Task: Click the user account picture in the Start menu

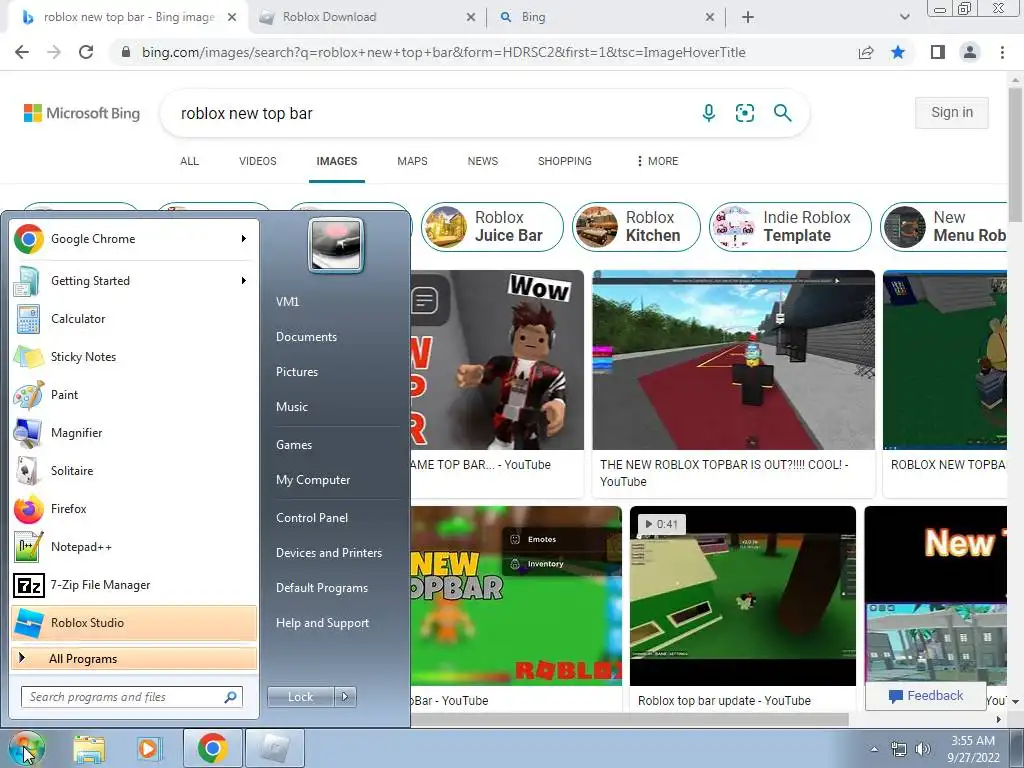Action: coord(336,245)
